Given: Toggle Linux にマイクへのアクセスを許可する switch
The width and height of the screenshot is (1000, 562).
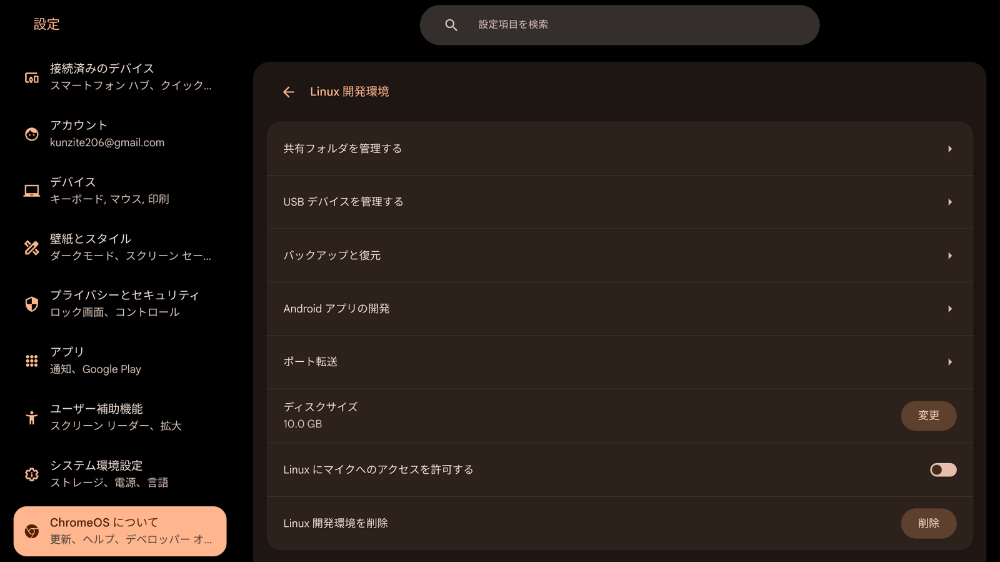Looking at the screenshot, I should (x=943, y=470).
